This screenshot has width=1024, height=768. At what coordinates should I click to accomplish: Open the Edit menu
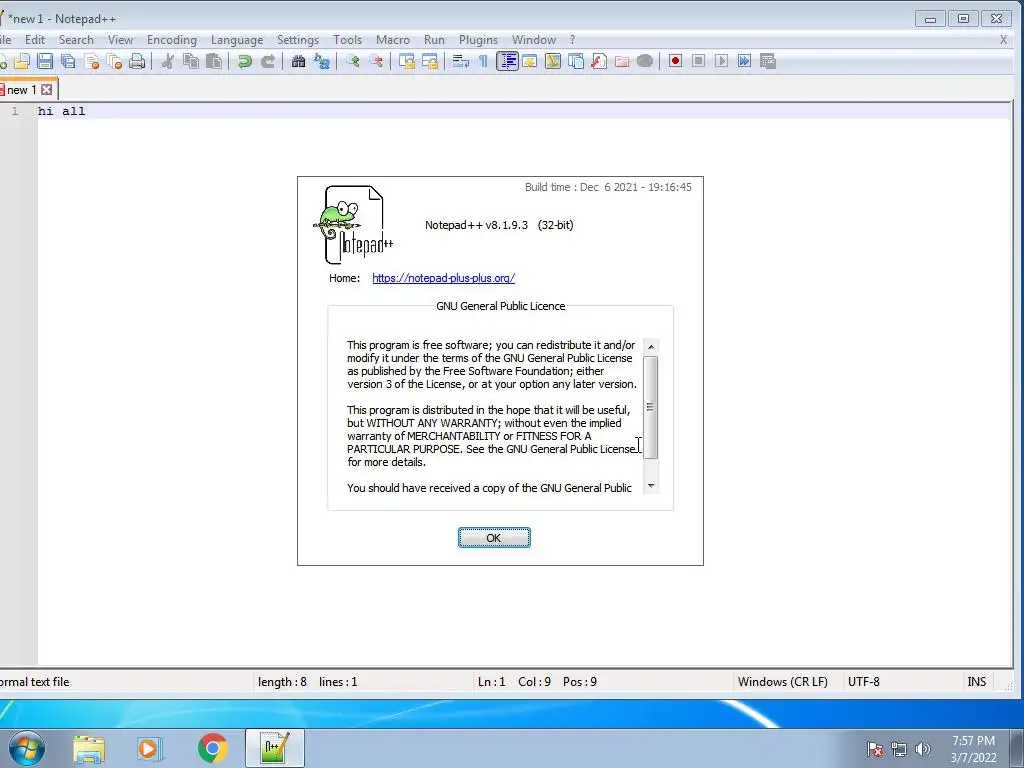tap(35, 40)
